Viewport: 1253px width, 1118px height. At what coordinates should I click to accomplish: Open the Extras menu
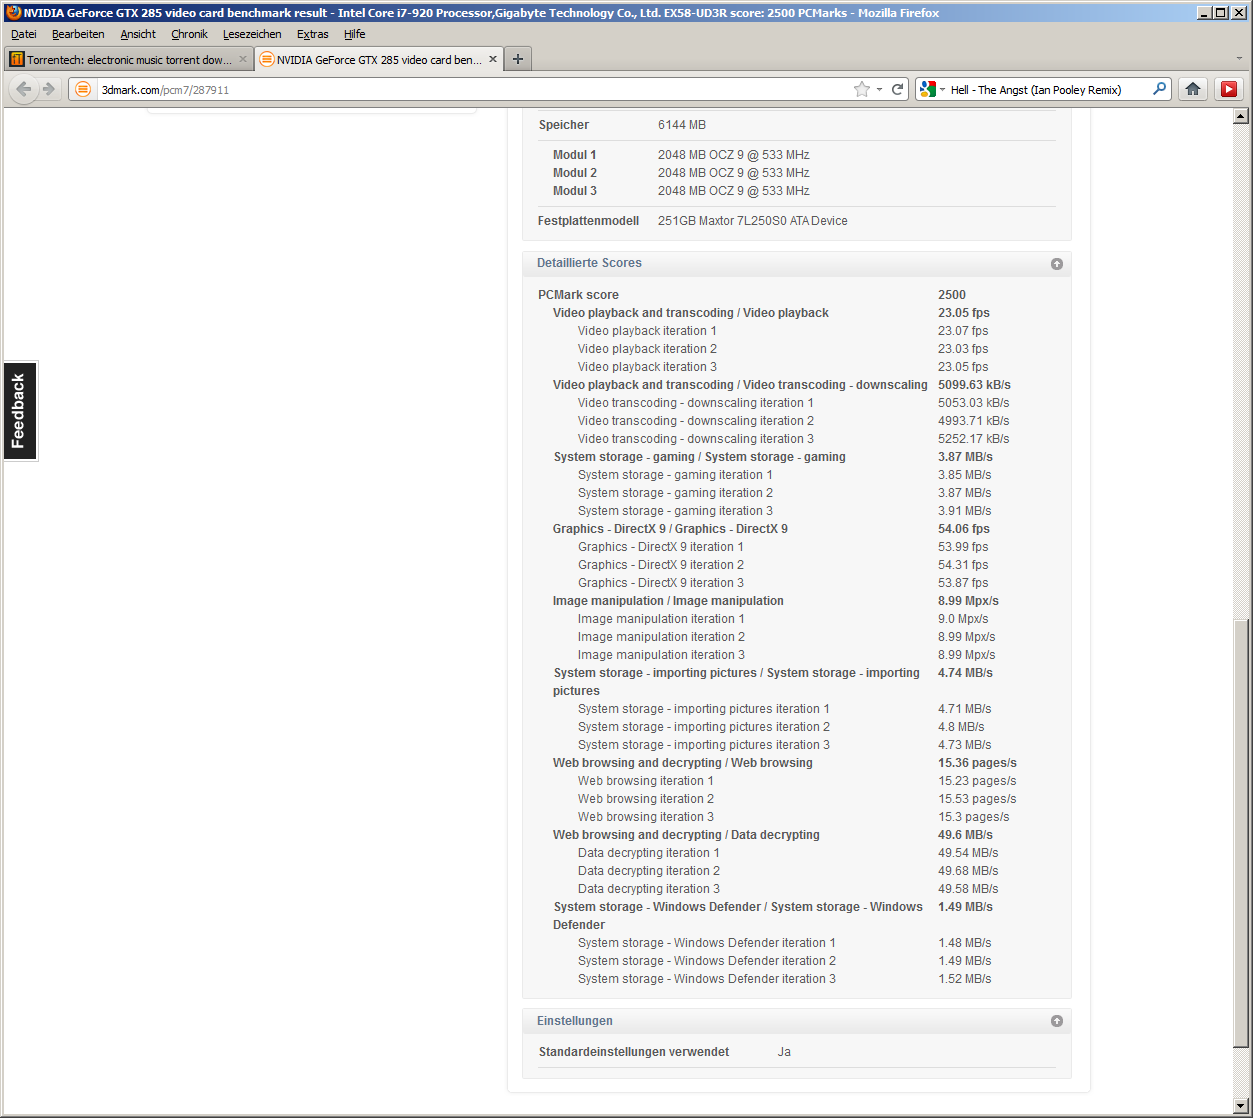click(313, 34)
